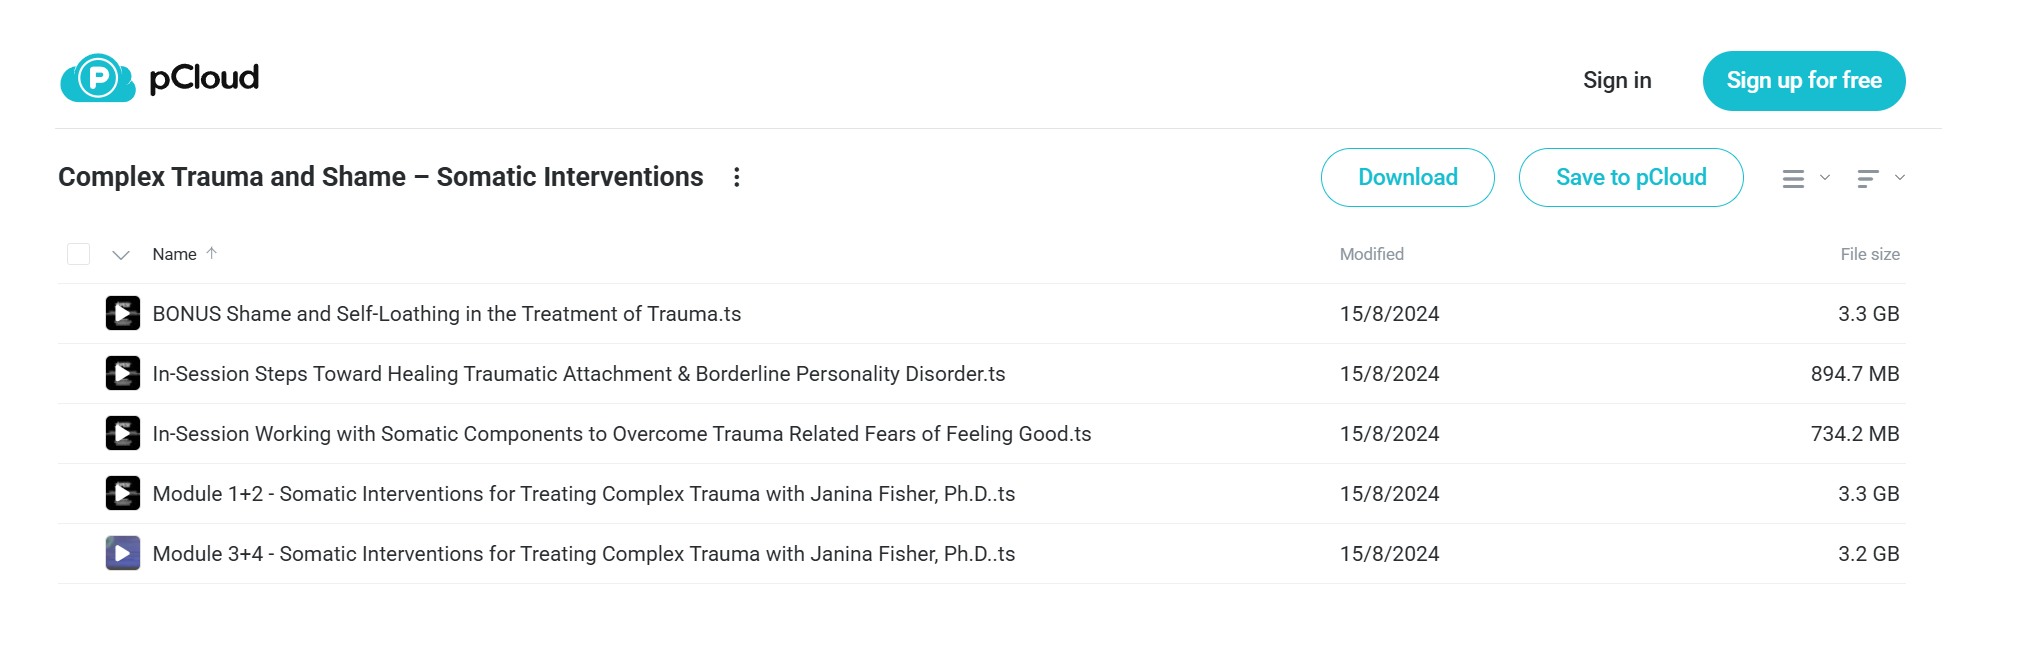Click the Module 1+2 video file icon

123,493
